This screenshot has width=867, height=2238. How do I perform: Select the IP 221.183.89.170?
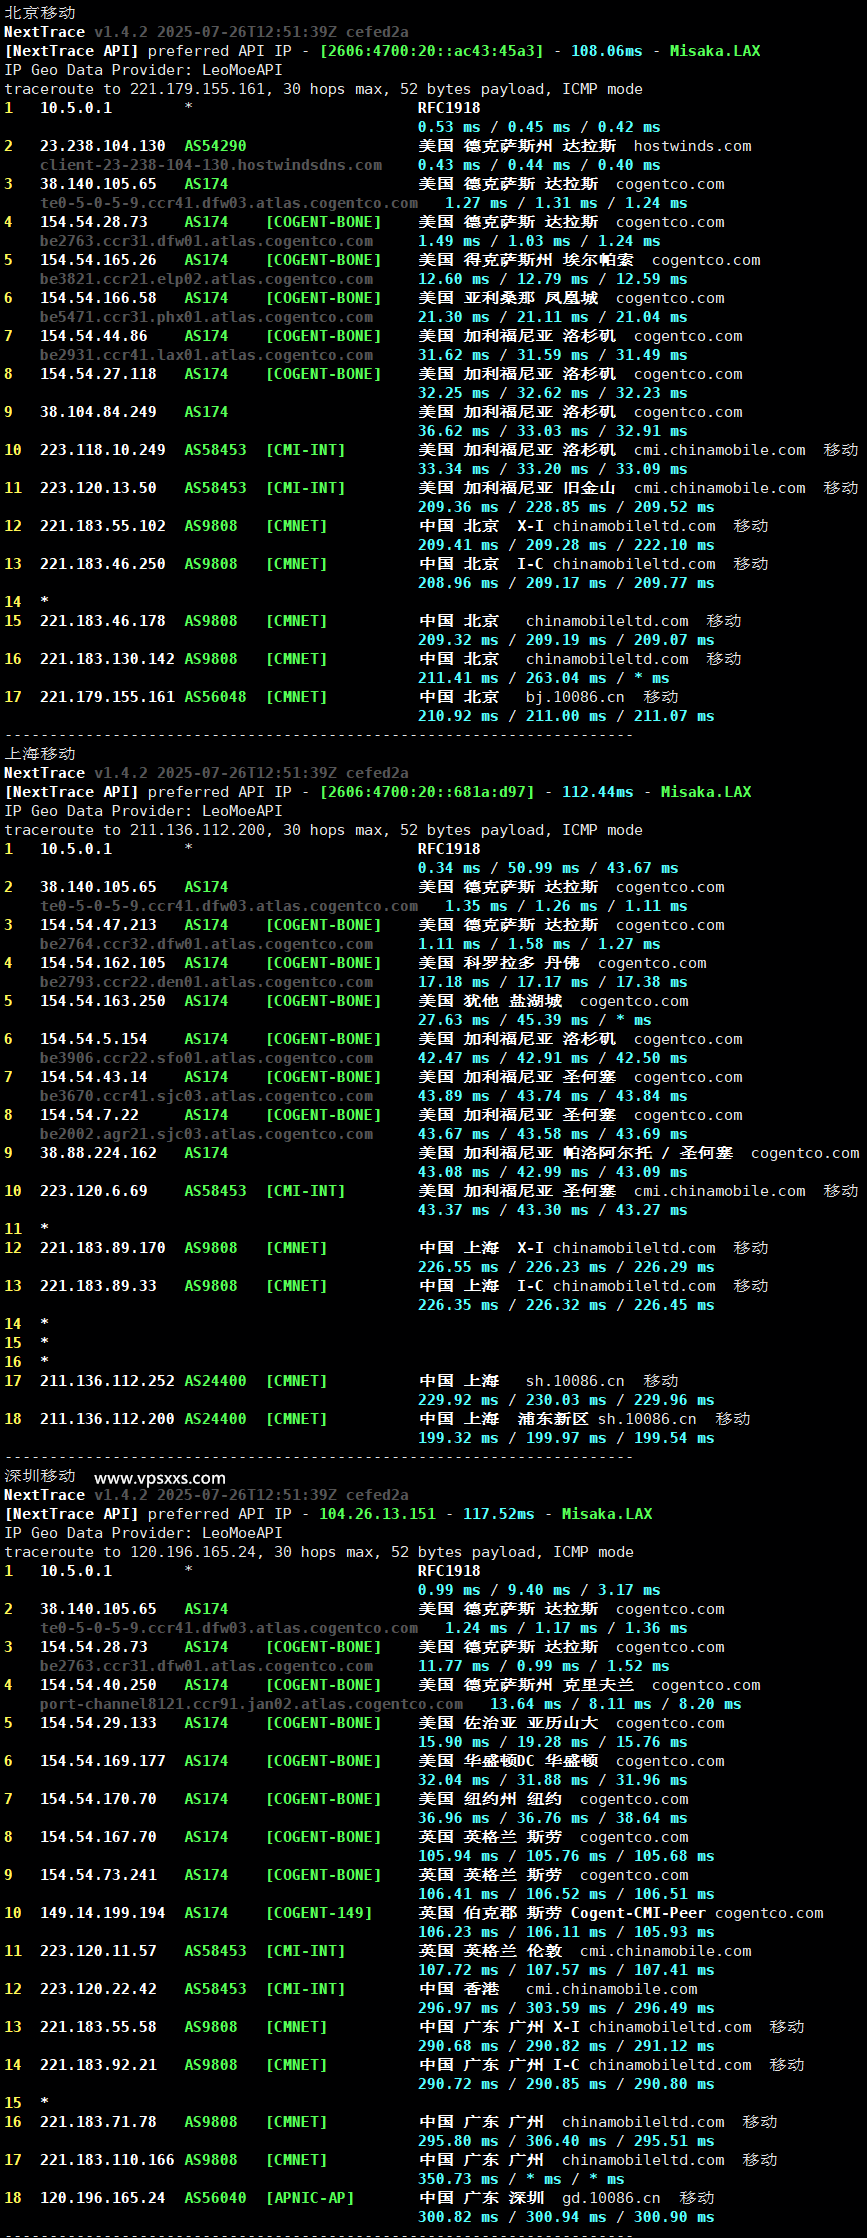point(103,1248)
